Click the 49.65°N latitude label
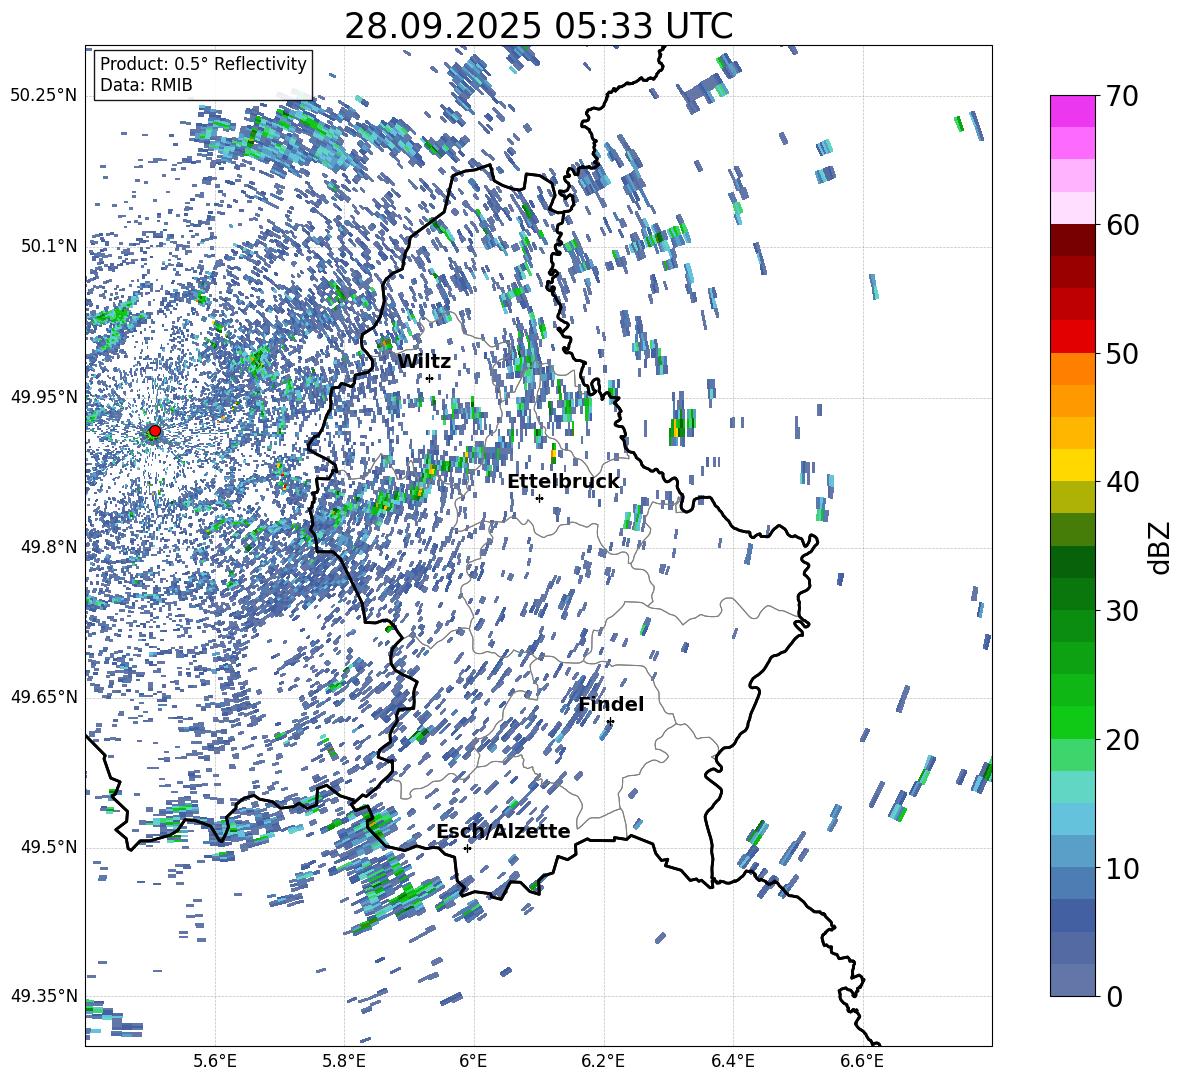1184x1081 pixels. pos(44,696)
